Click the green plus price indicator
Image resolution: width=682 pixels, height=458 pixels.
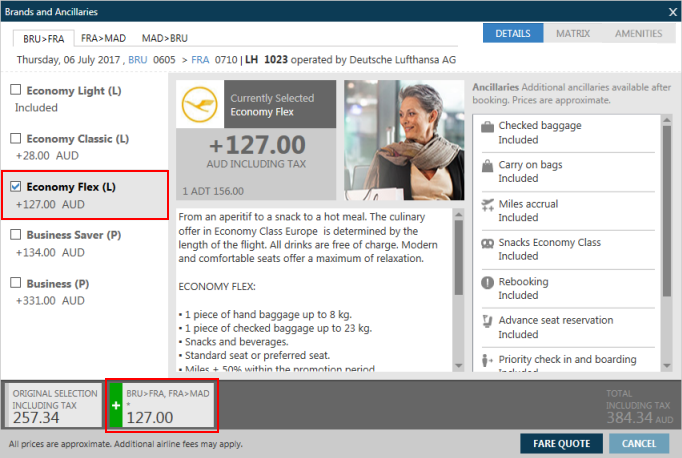click(x=115, y=405)
